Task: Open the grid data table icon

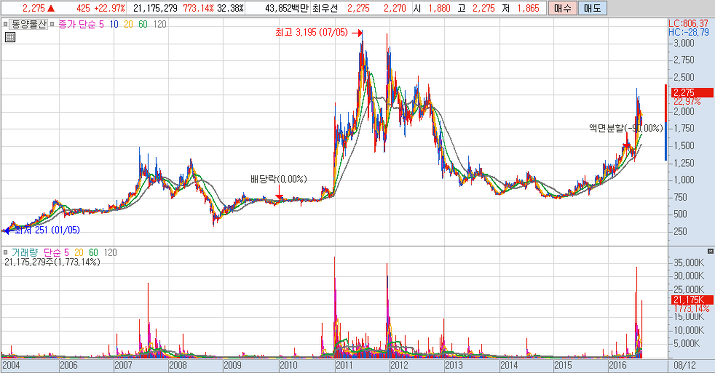Action: click(10, 37)
